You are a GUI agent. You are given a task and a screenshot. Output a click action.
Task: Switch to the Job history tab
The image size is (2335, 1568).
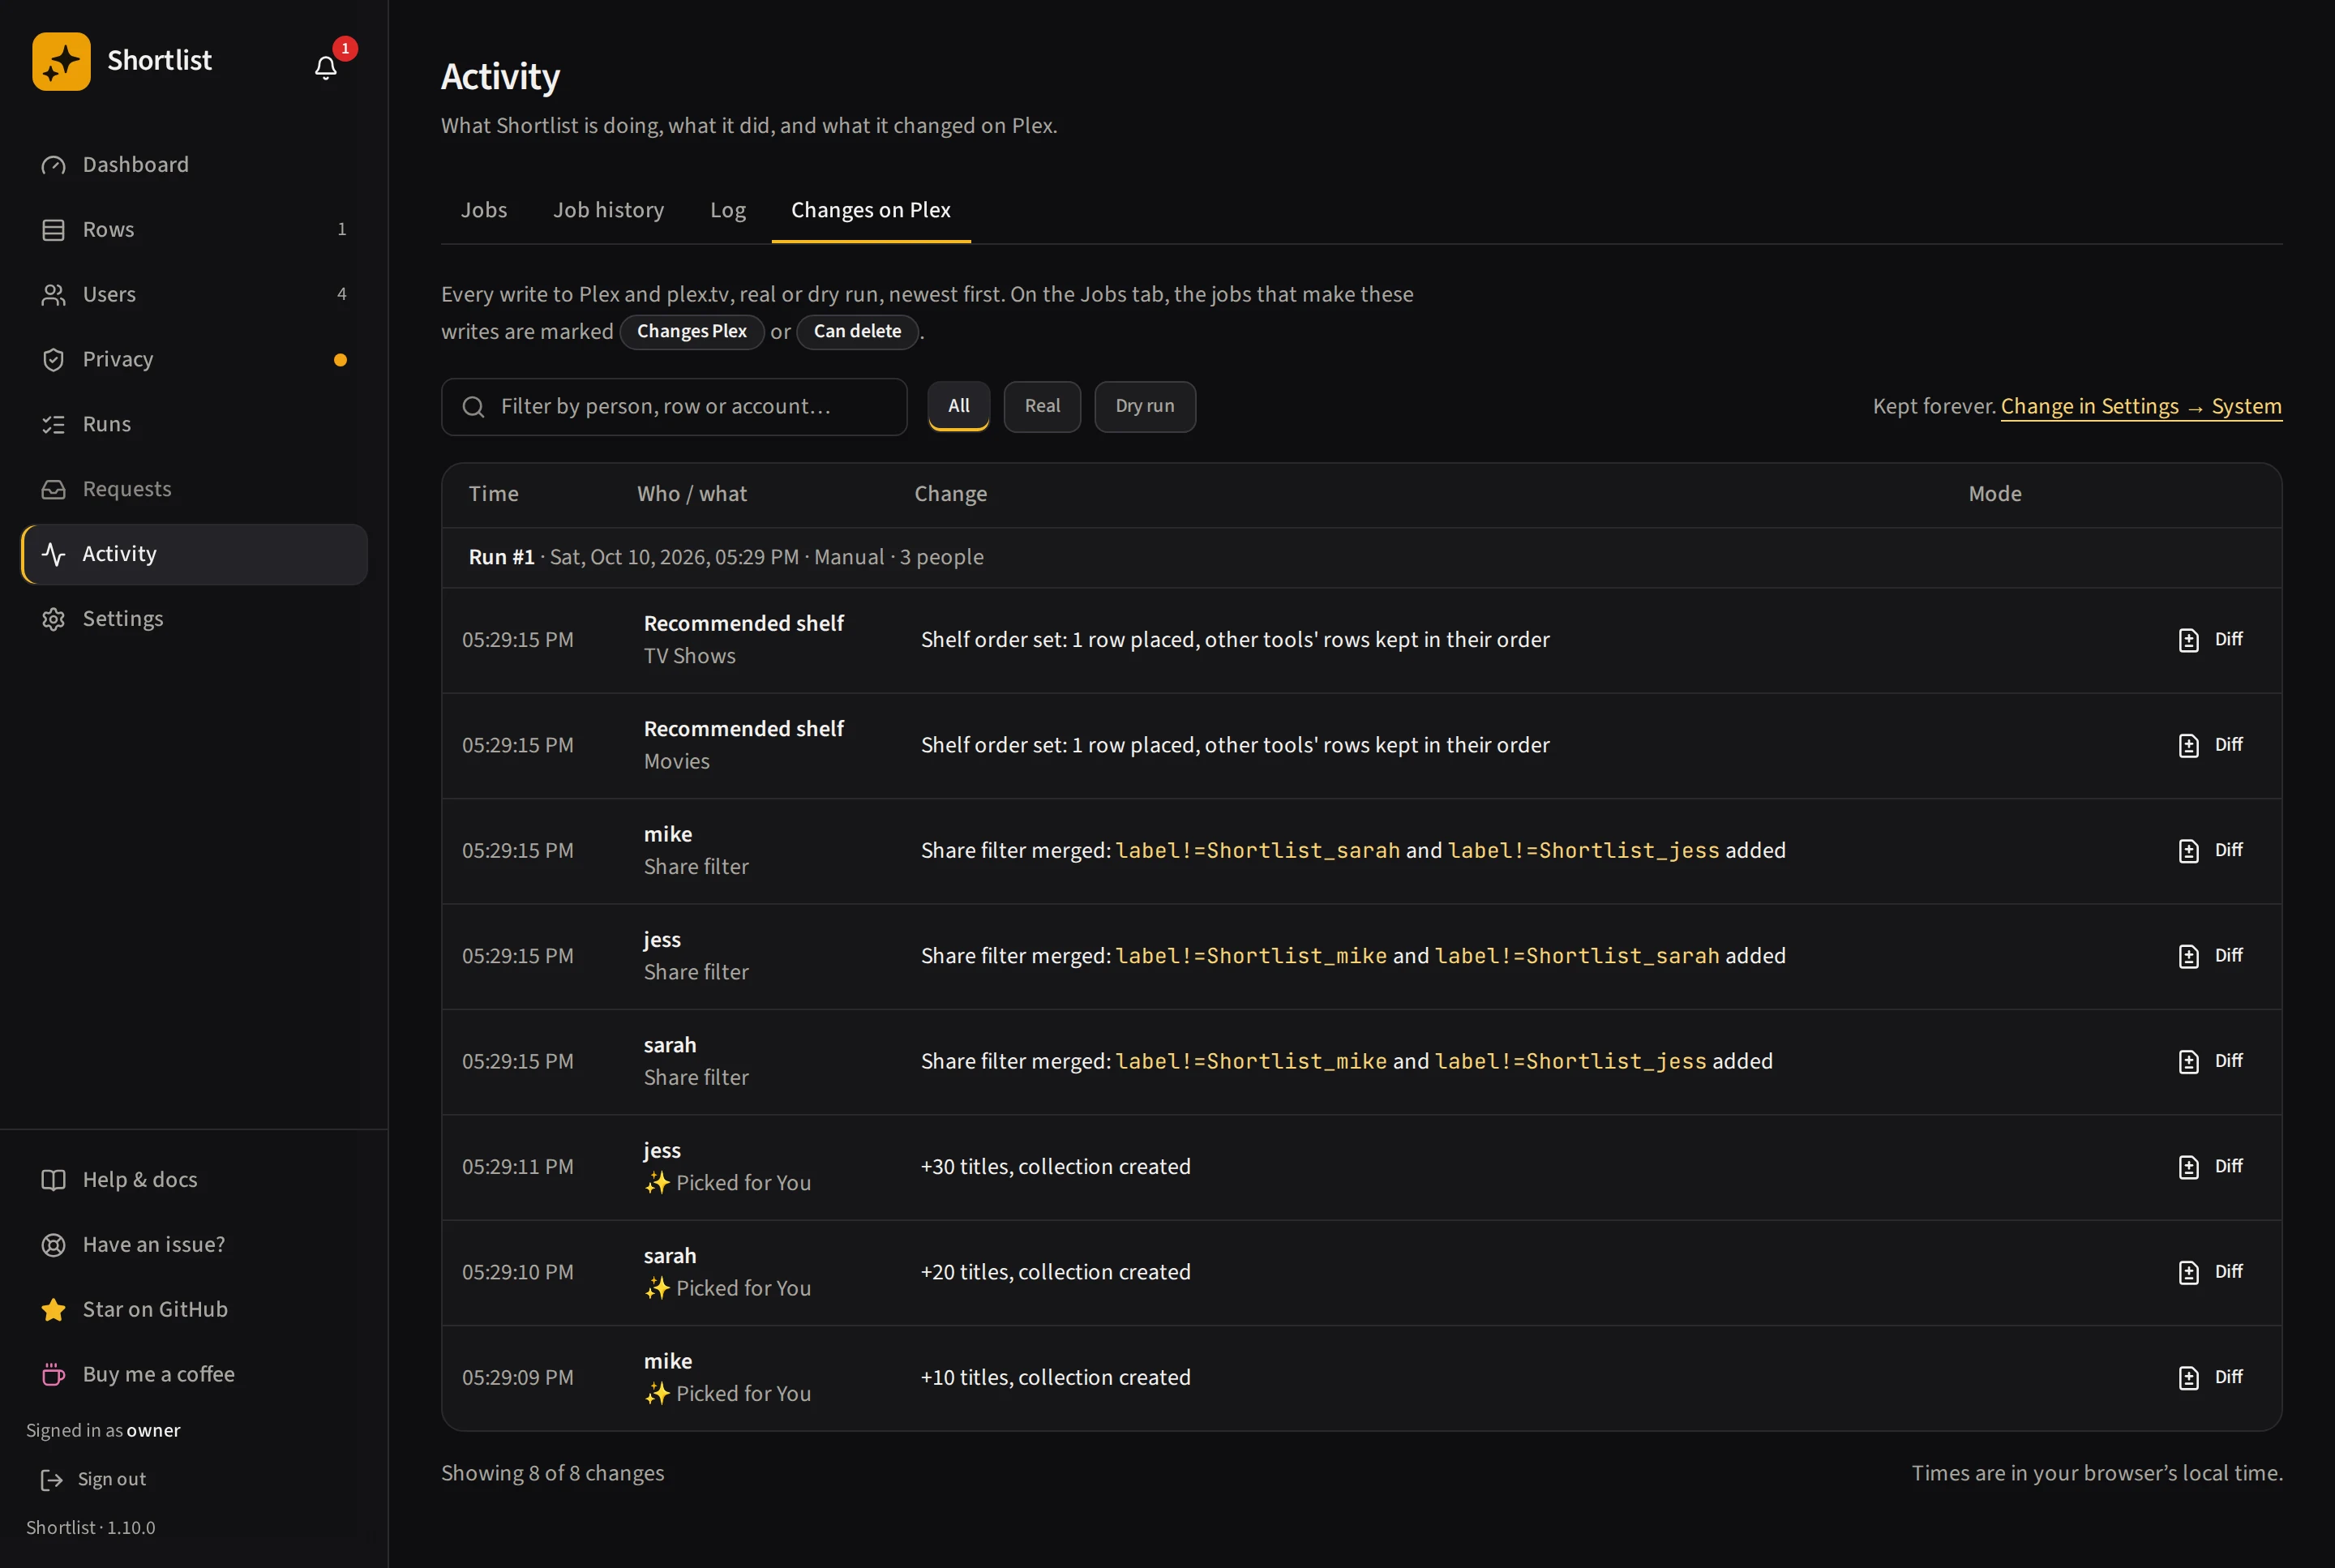[608, 210]
